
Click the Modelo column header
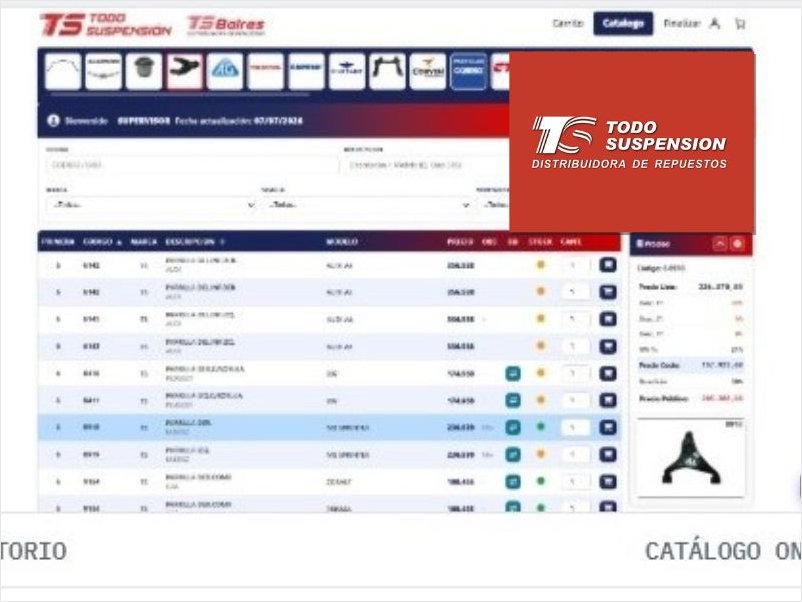coord(342,242)
